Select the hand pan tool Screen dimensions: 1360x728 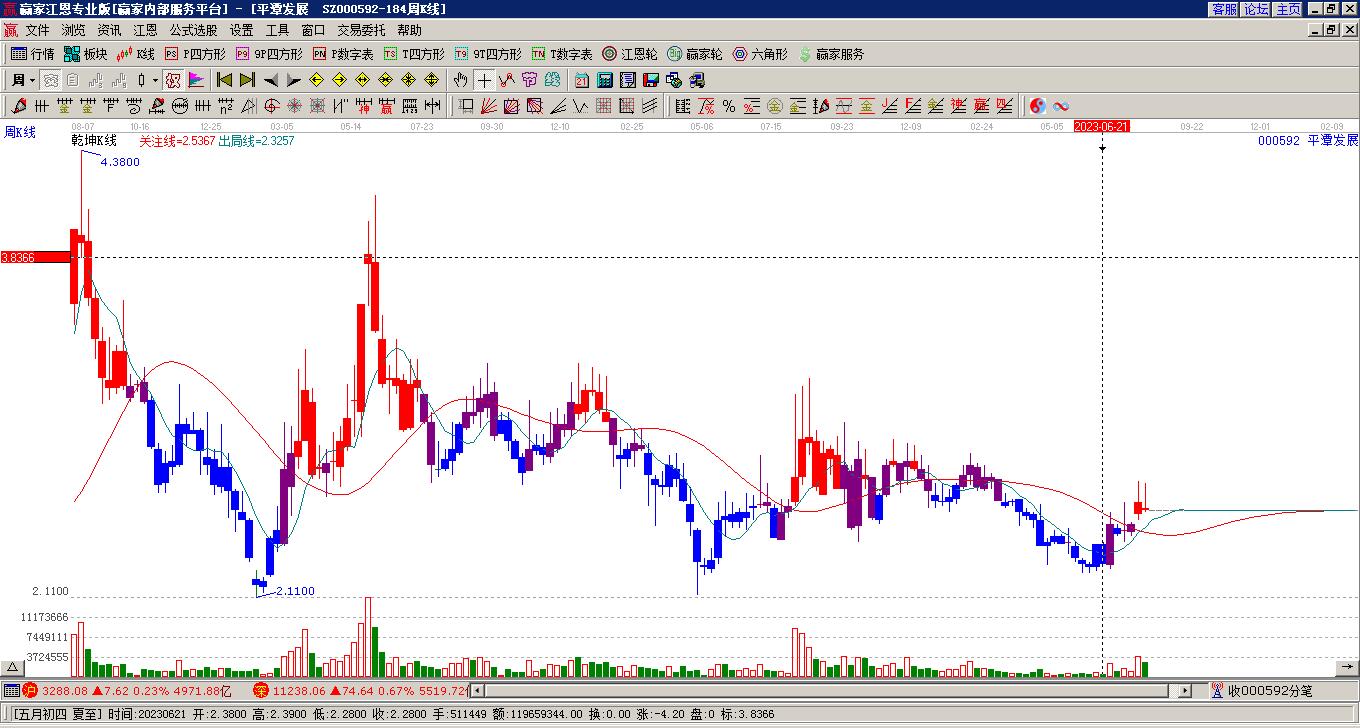tap(460, 80)
